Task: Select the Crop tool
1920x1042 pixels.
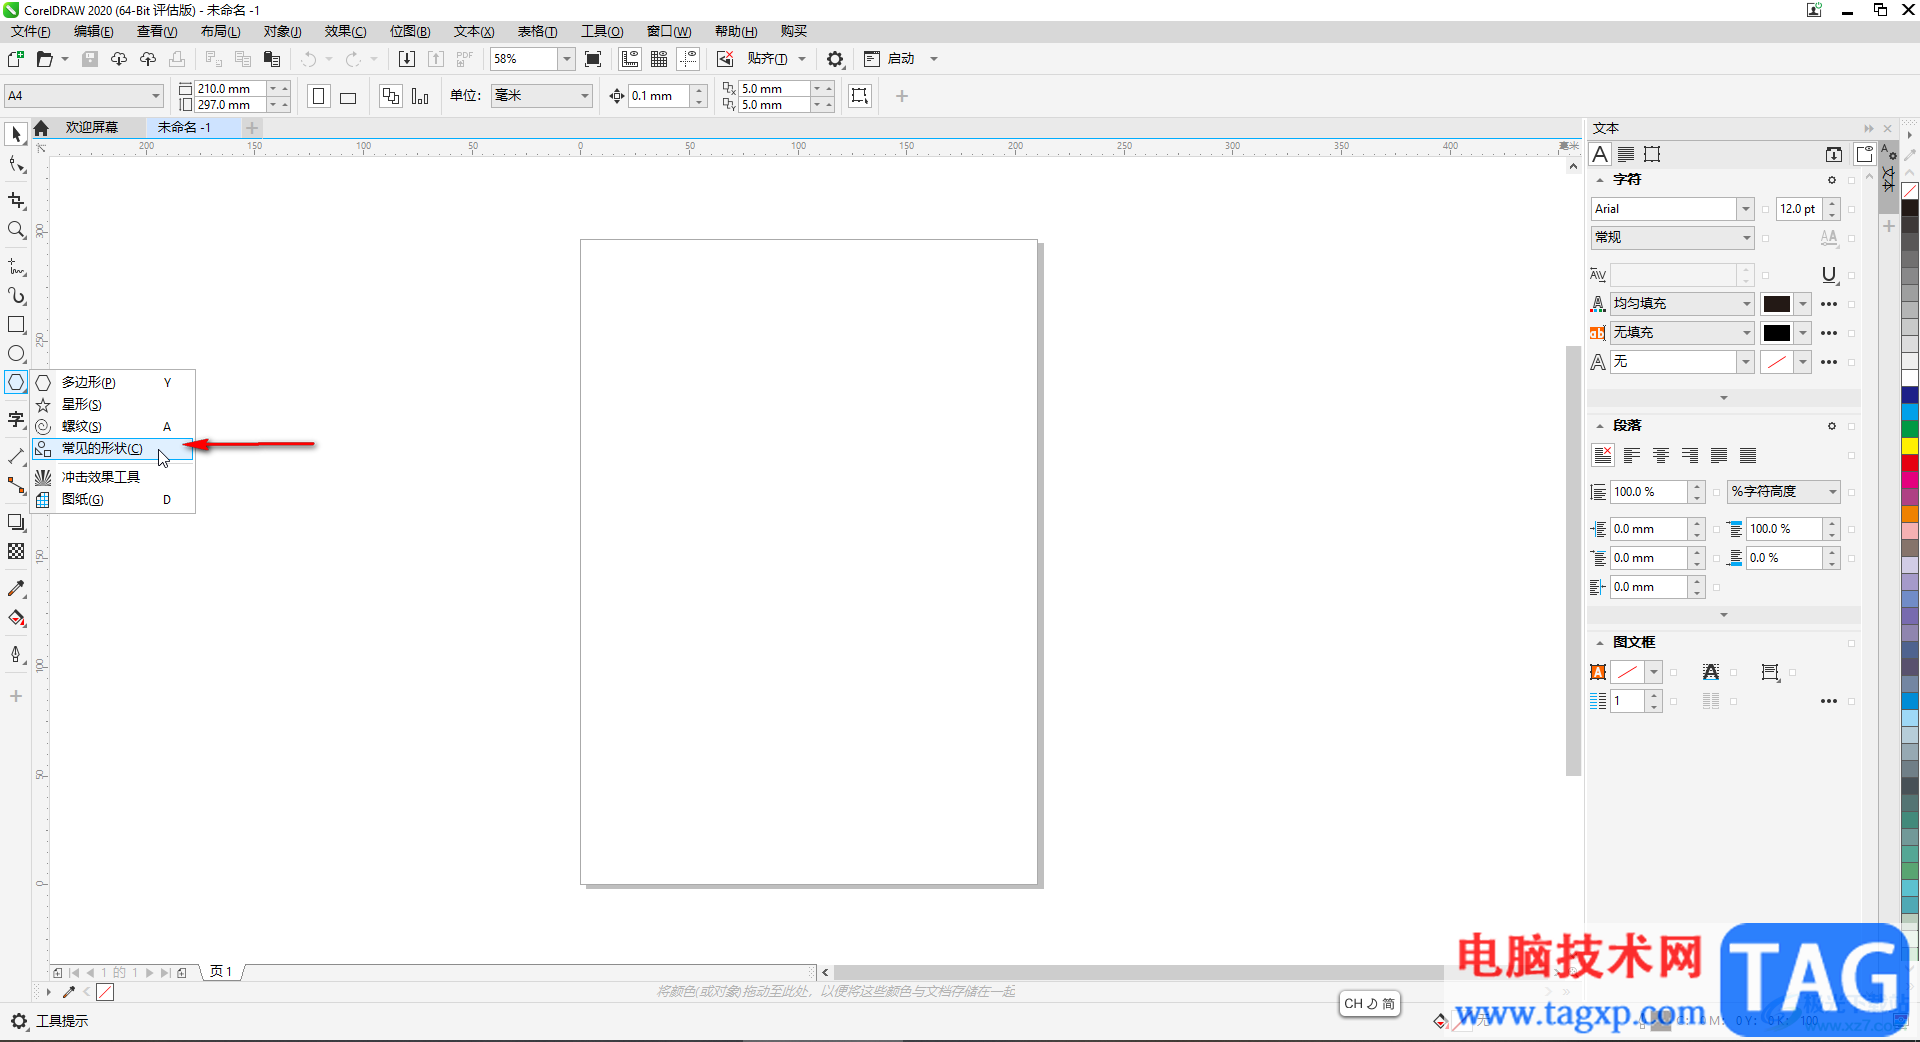Action: click(x=16, y=201)
